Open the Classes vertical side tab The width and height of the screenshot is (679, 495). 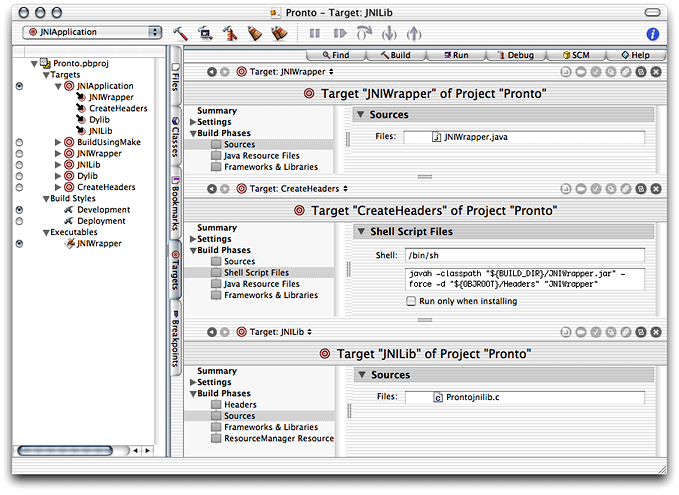coord(175,137)
